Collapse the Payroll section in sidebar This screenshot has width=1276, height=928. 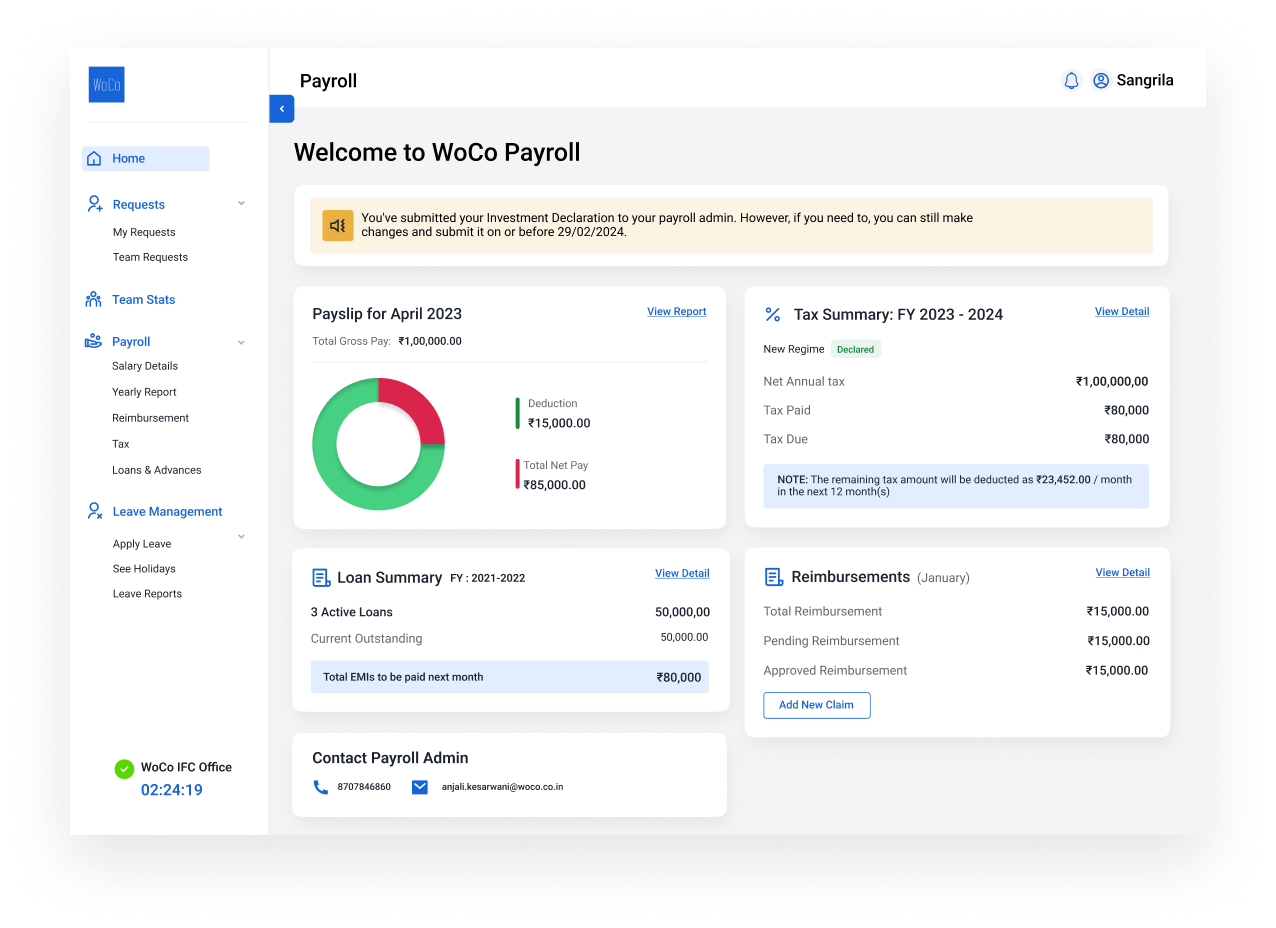point(240,341)
